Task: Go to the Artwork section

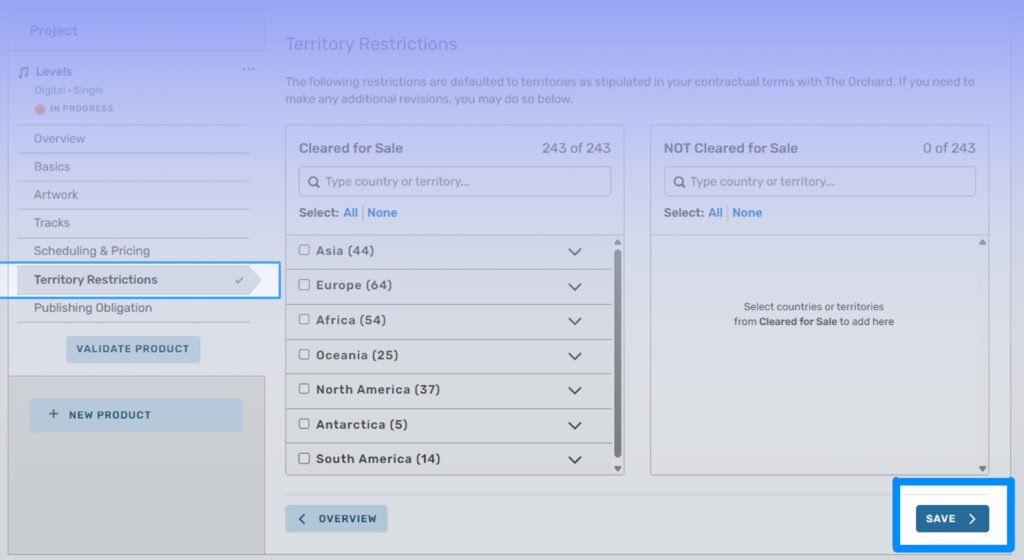Action: click(56, 195)
